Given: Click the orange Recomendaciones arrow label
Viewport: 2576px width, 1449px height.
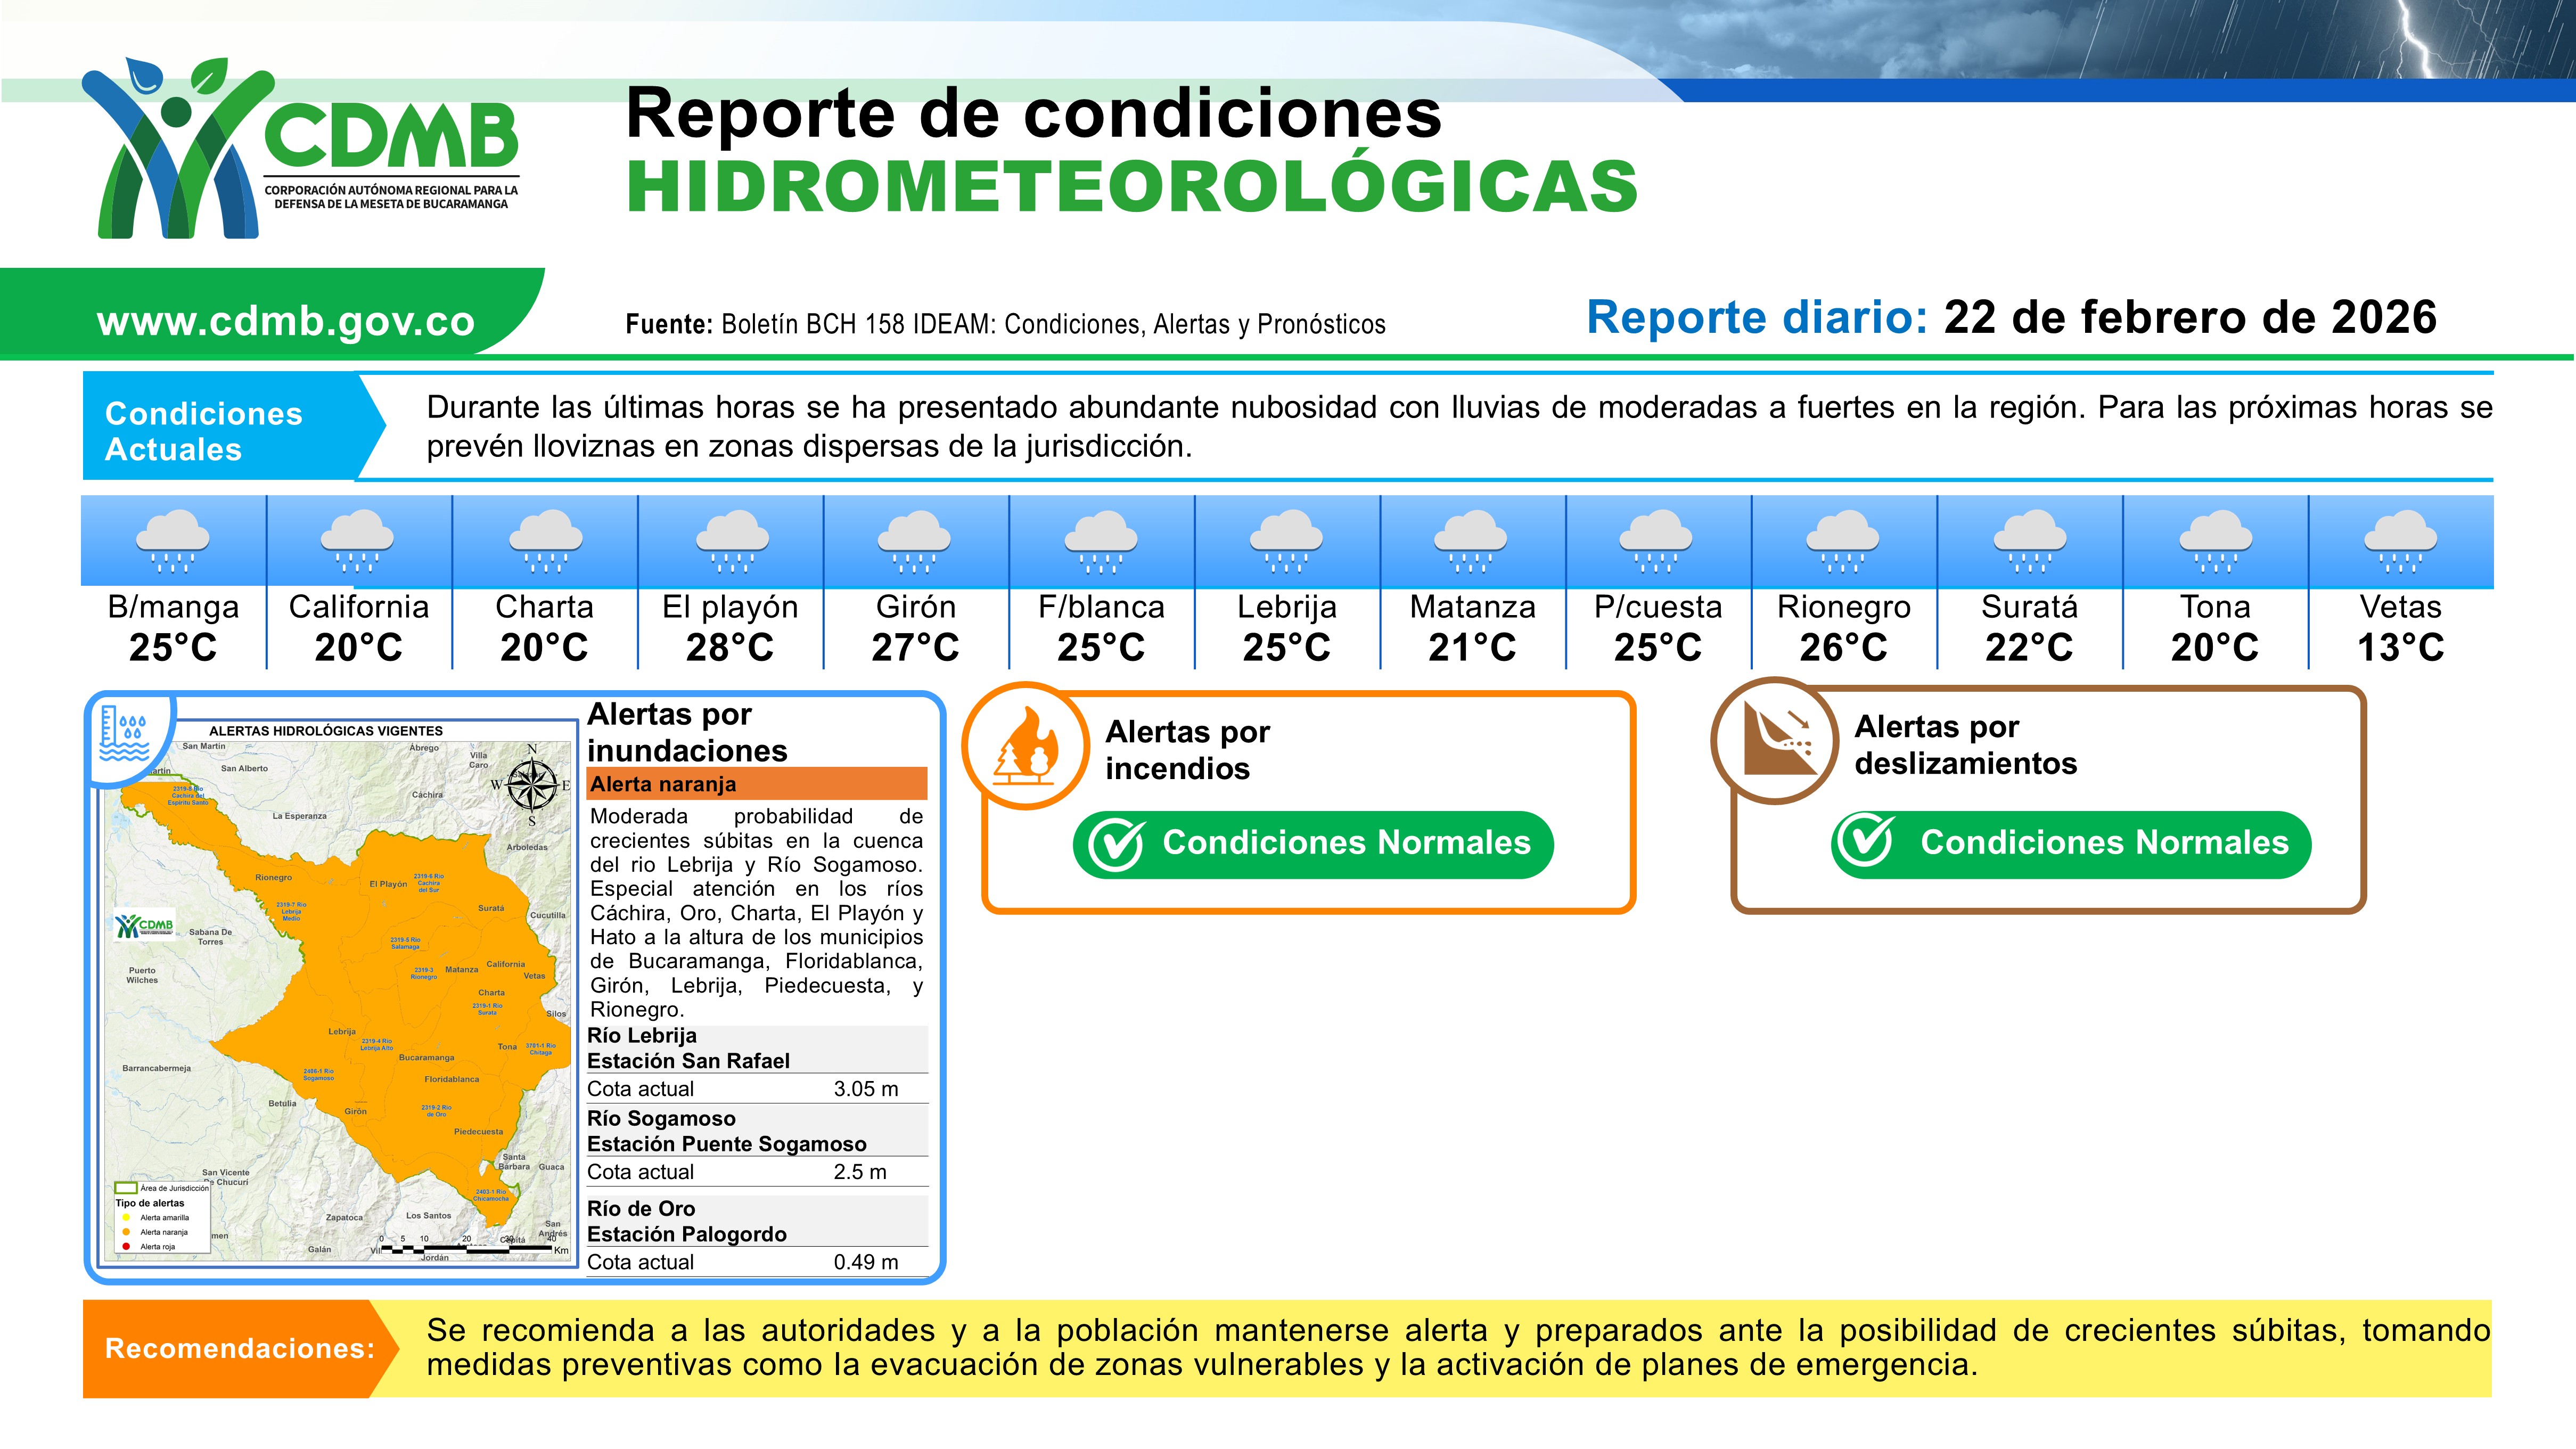Looking at the screenshot, I should 240,1348.
